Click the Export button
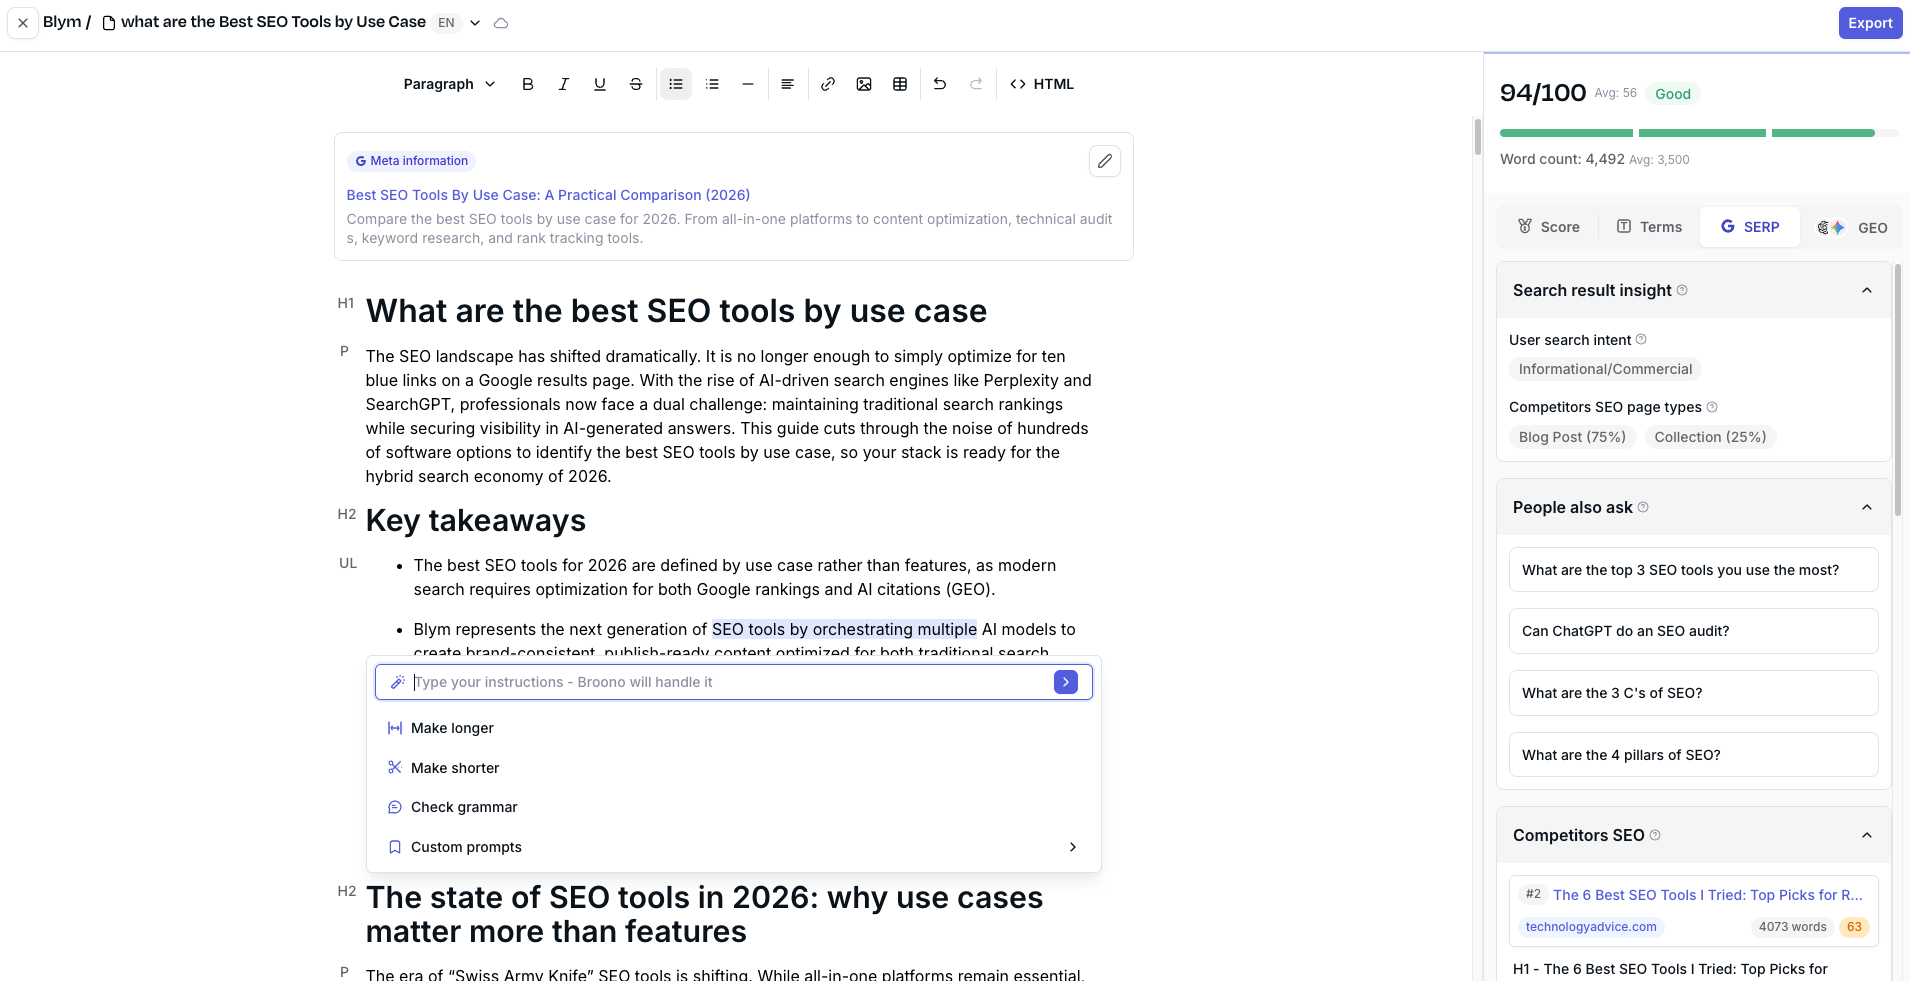Screen dimensions: 1910x981 pos(1870,23)
